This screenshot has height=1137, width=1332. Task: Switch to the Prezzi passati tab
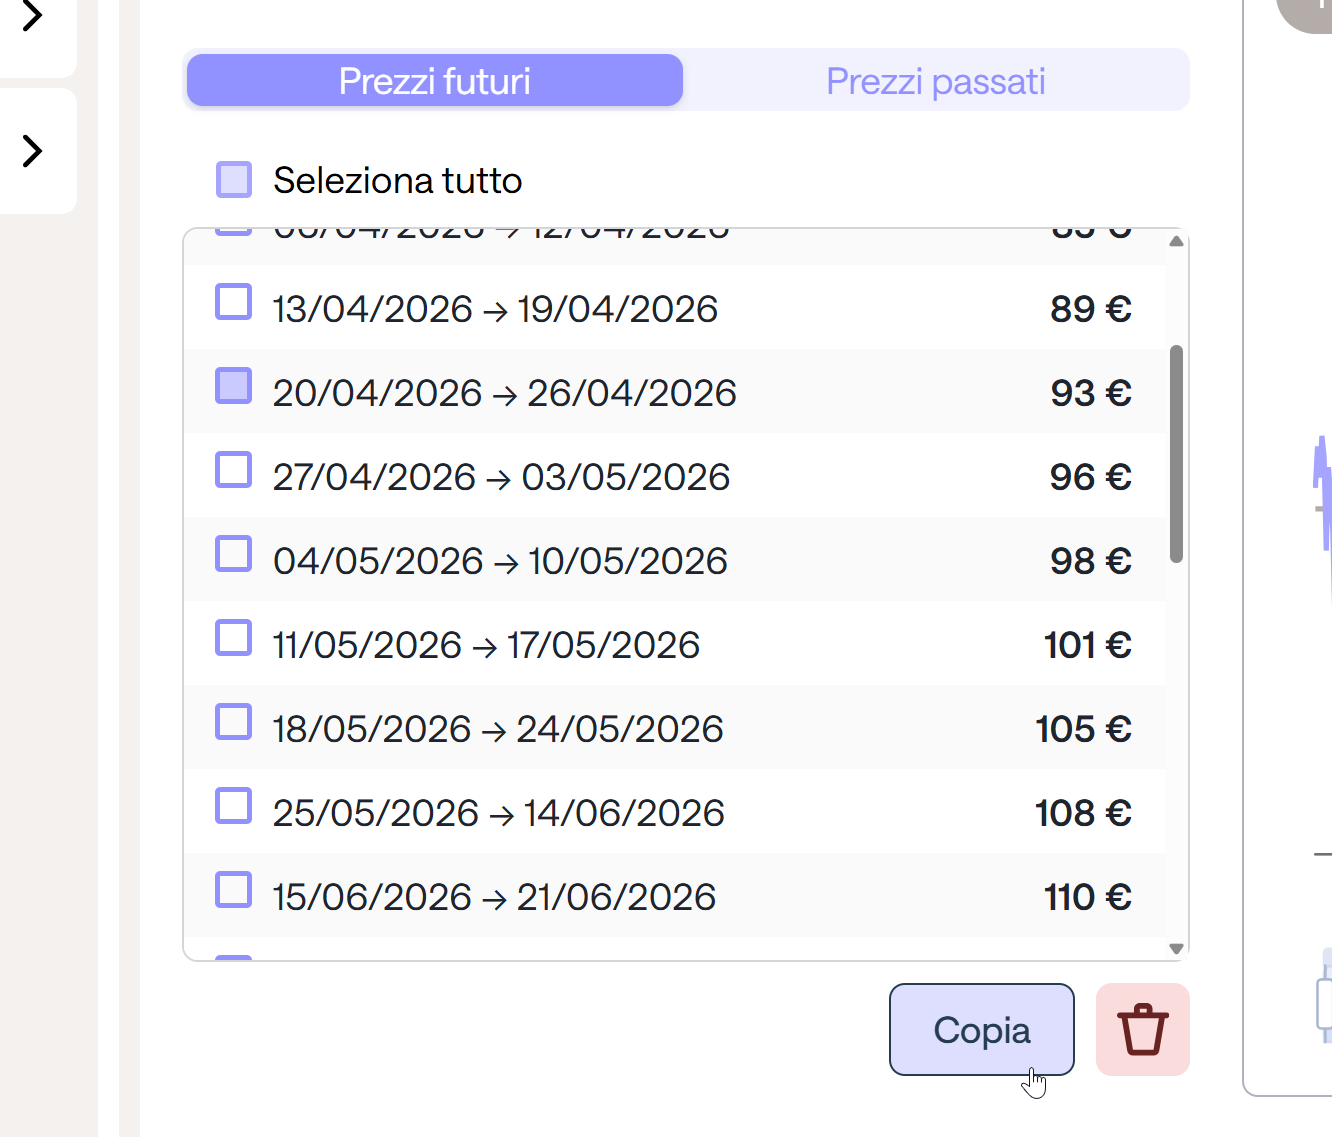936,80
